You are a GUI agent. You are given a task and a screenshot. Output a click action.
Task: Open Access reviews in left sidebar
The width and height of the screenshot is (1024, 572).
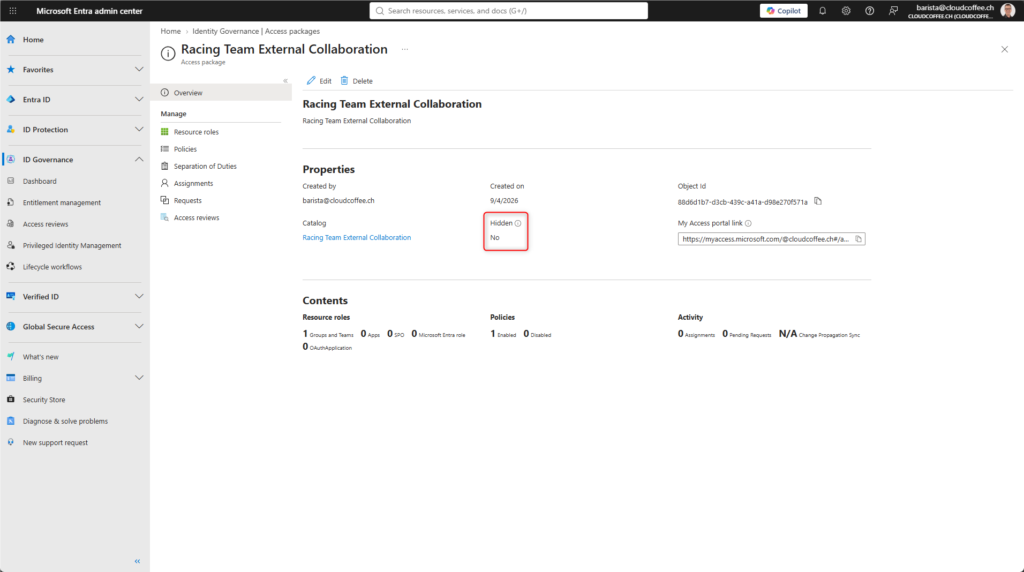[45, 224]
